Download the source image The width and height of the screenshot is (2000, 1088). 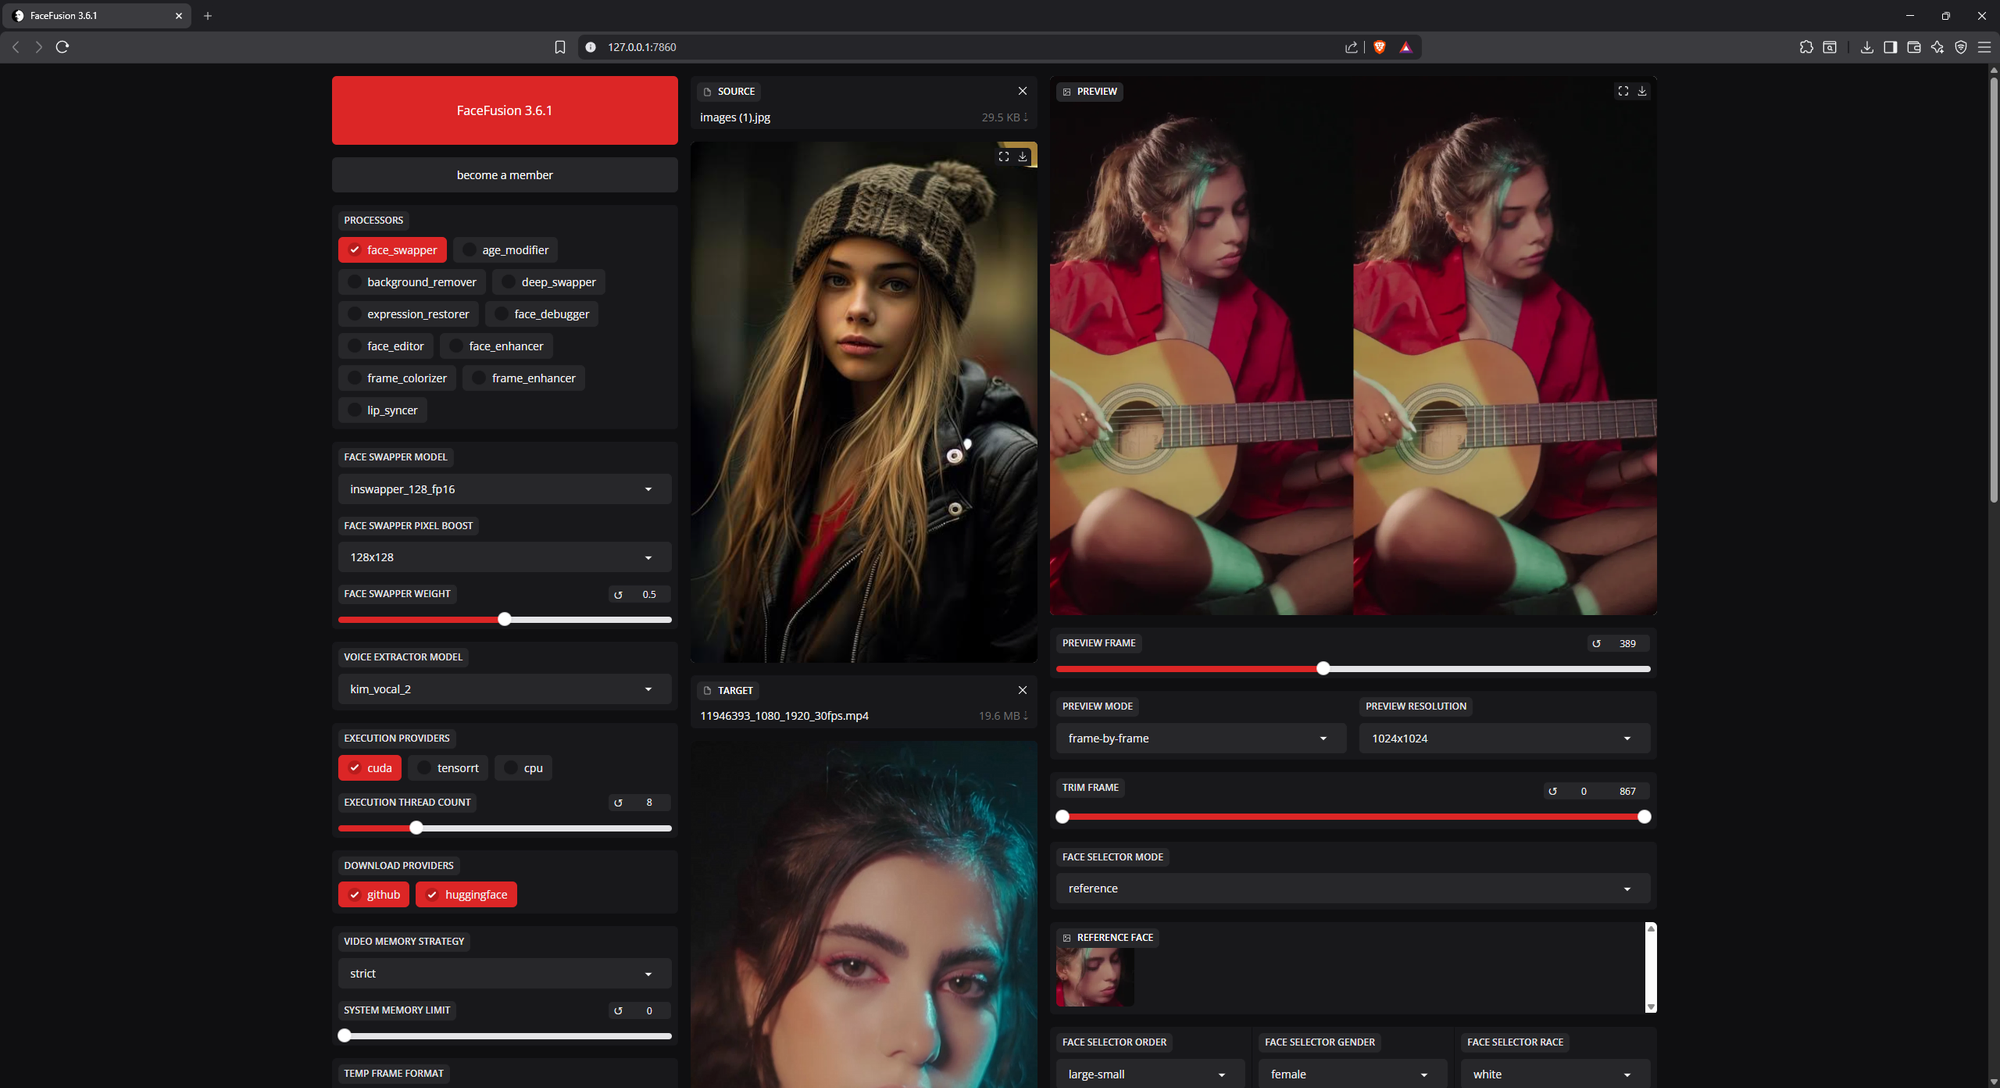coord(1023,156)
